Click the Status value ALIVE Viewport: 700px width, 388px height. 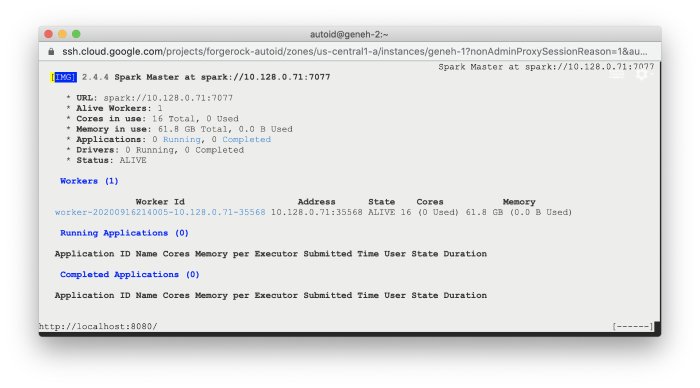click(x=133, y=160)
